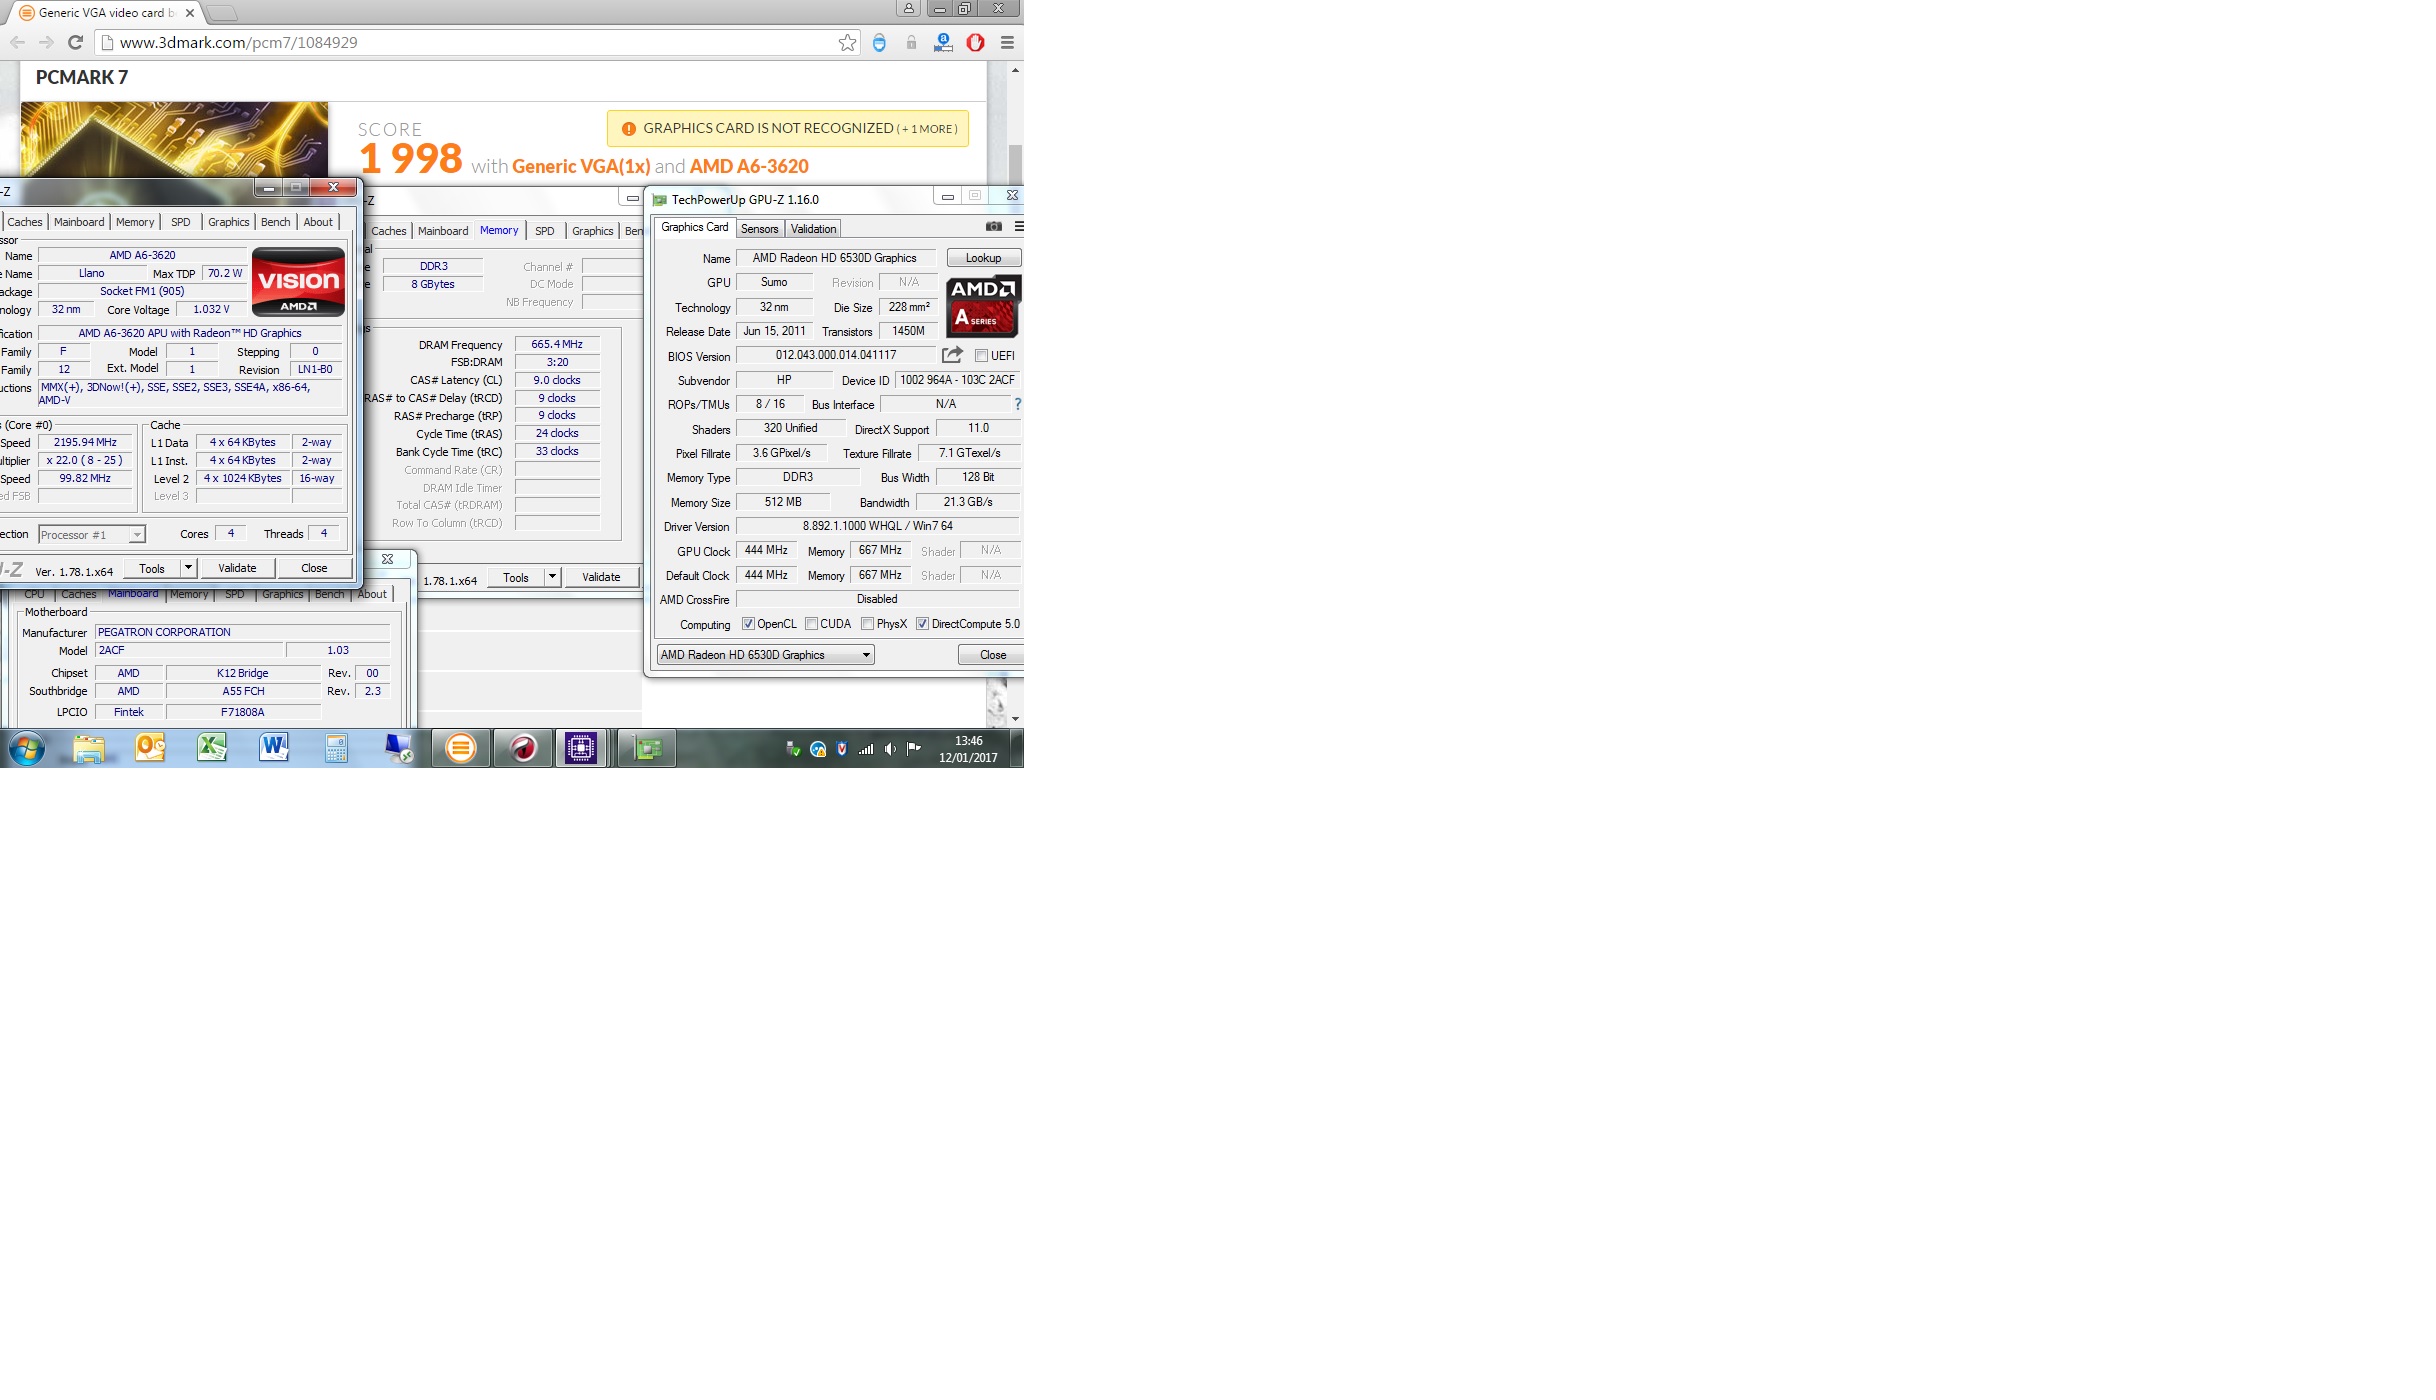Take GPU-Z screenshot with camera icon
2436x1400 pixels.
pos(993,227)
